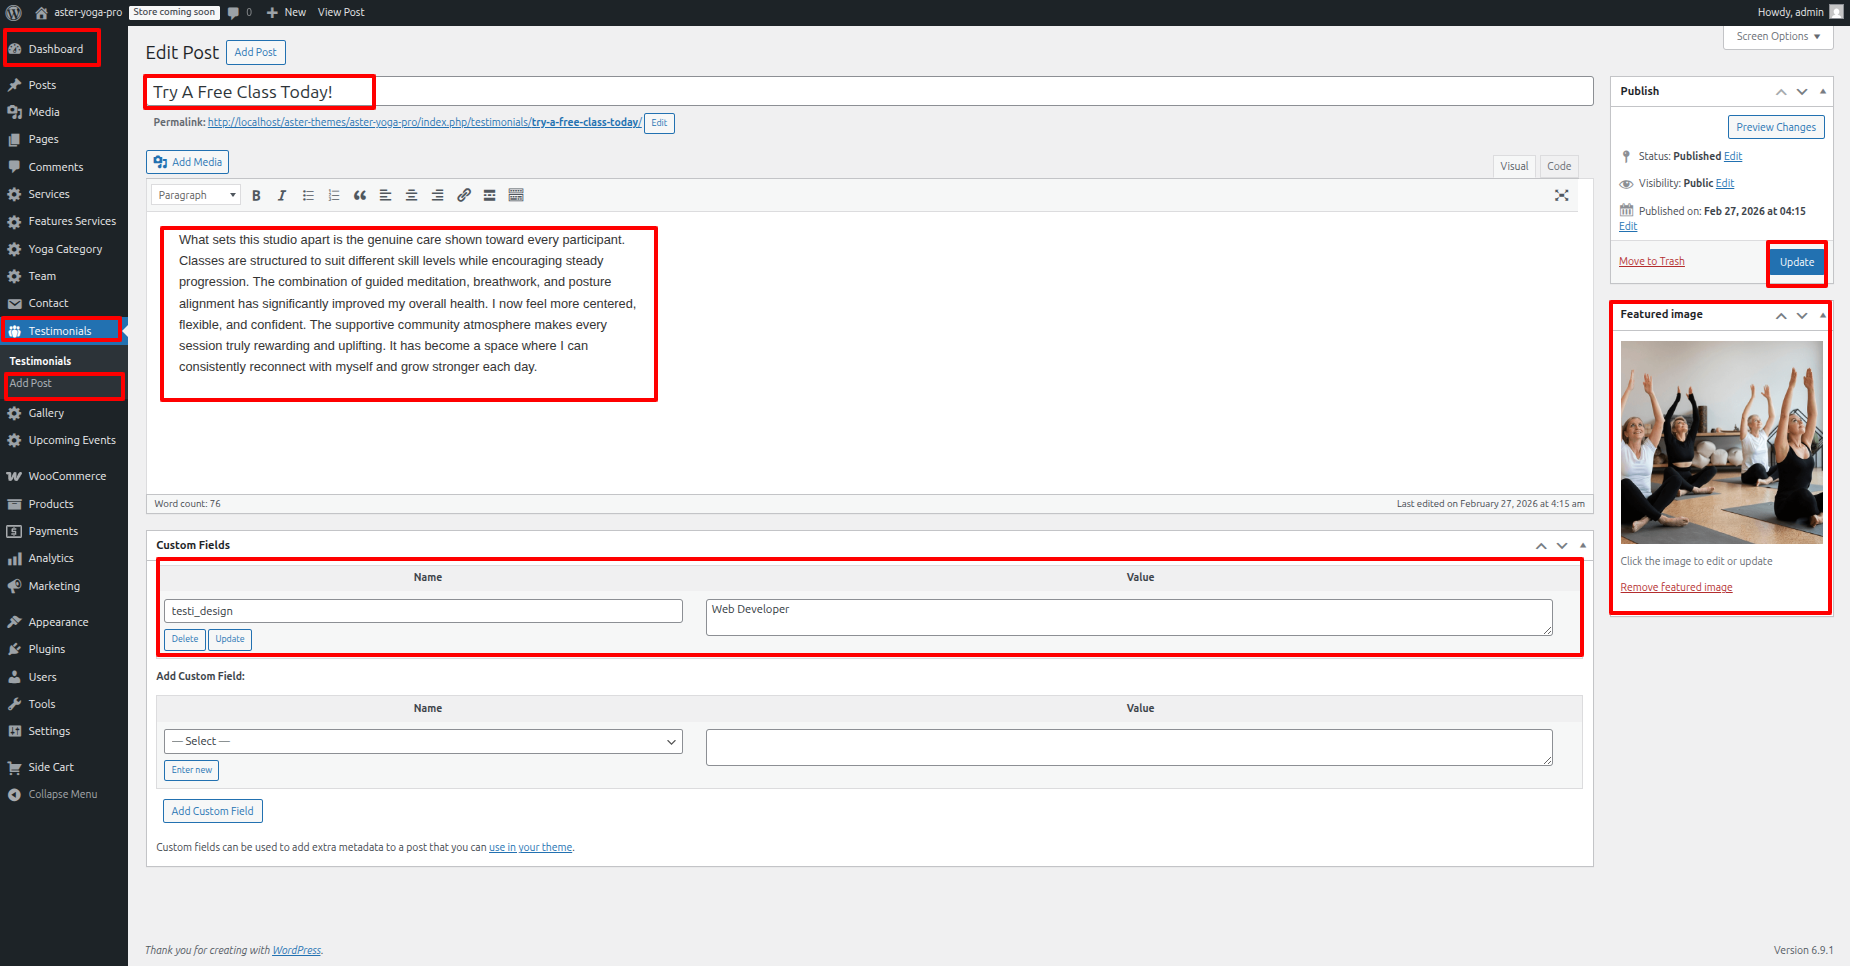The image size is (1850, 966).
Task: Apply italic formatting in editor toolbar
Action: coord(282,196)
